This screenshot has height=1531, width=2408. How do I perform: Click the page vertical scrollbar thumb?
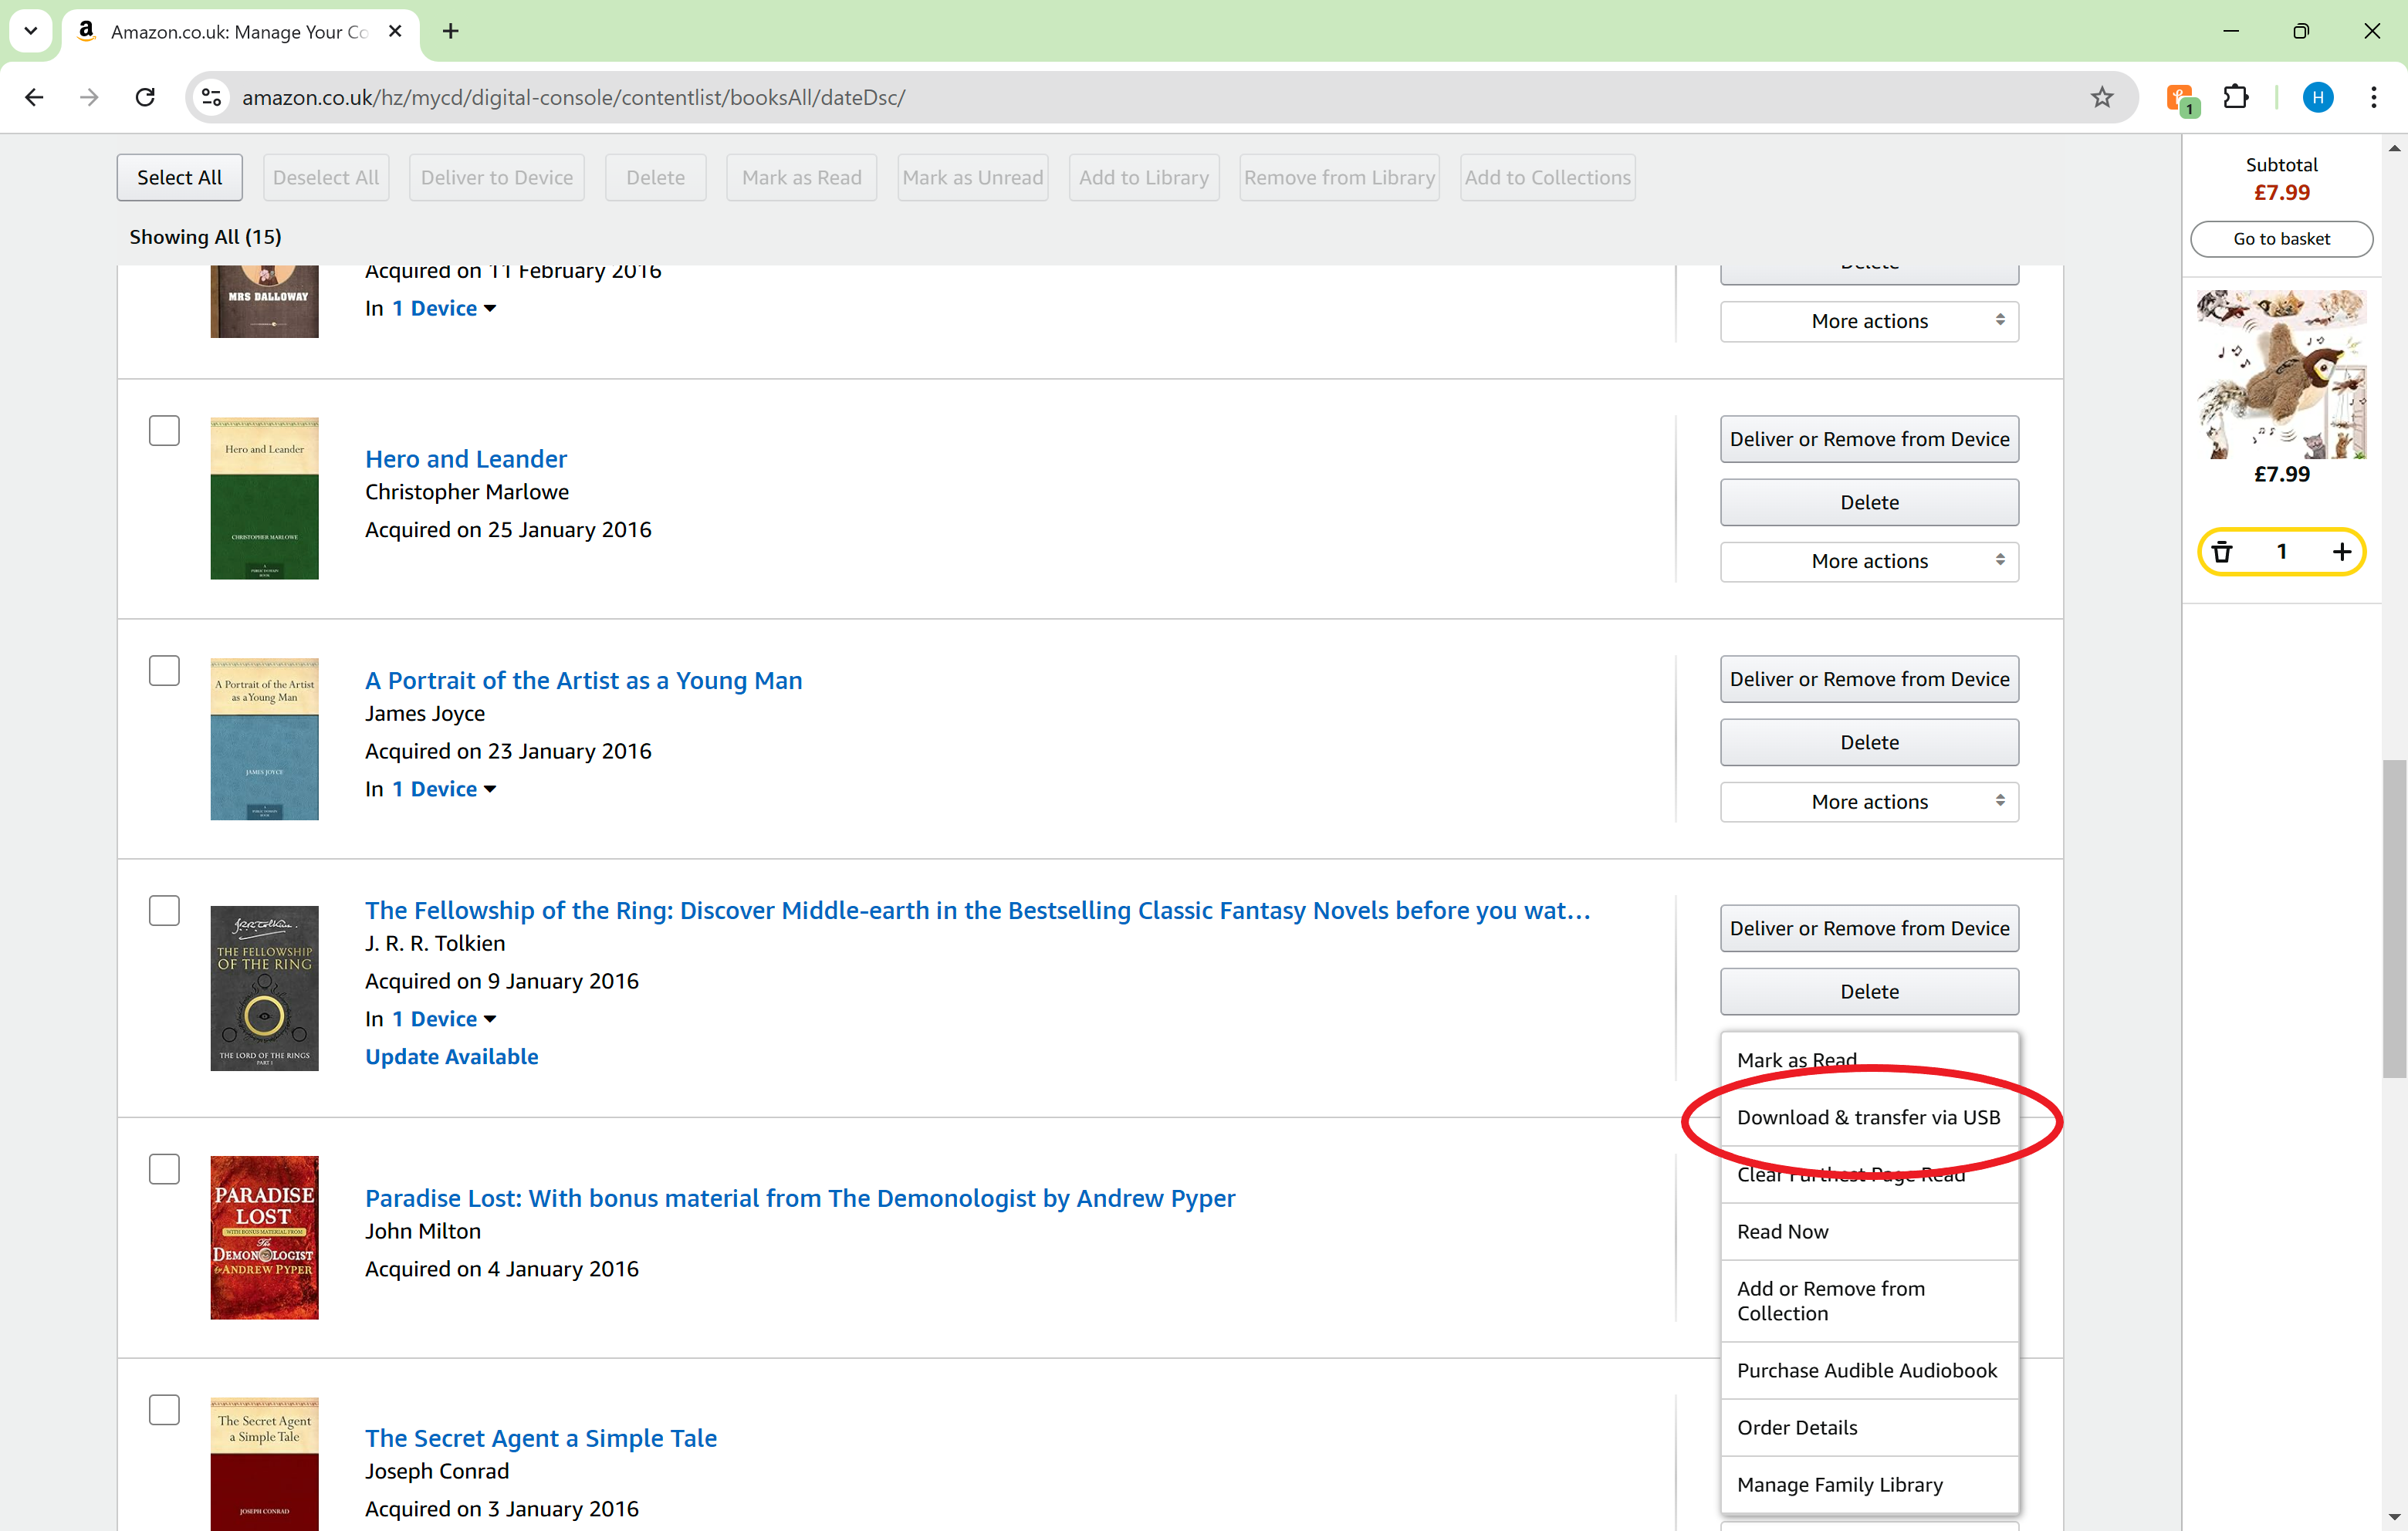tap(2394, 918)
